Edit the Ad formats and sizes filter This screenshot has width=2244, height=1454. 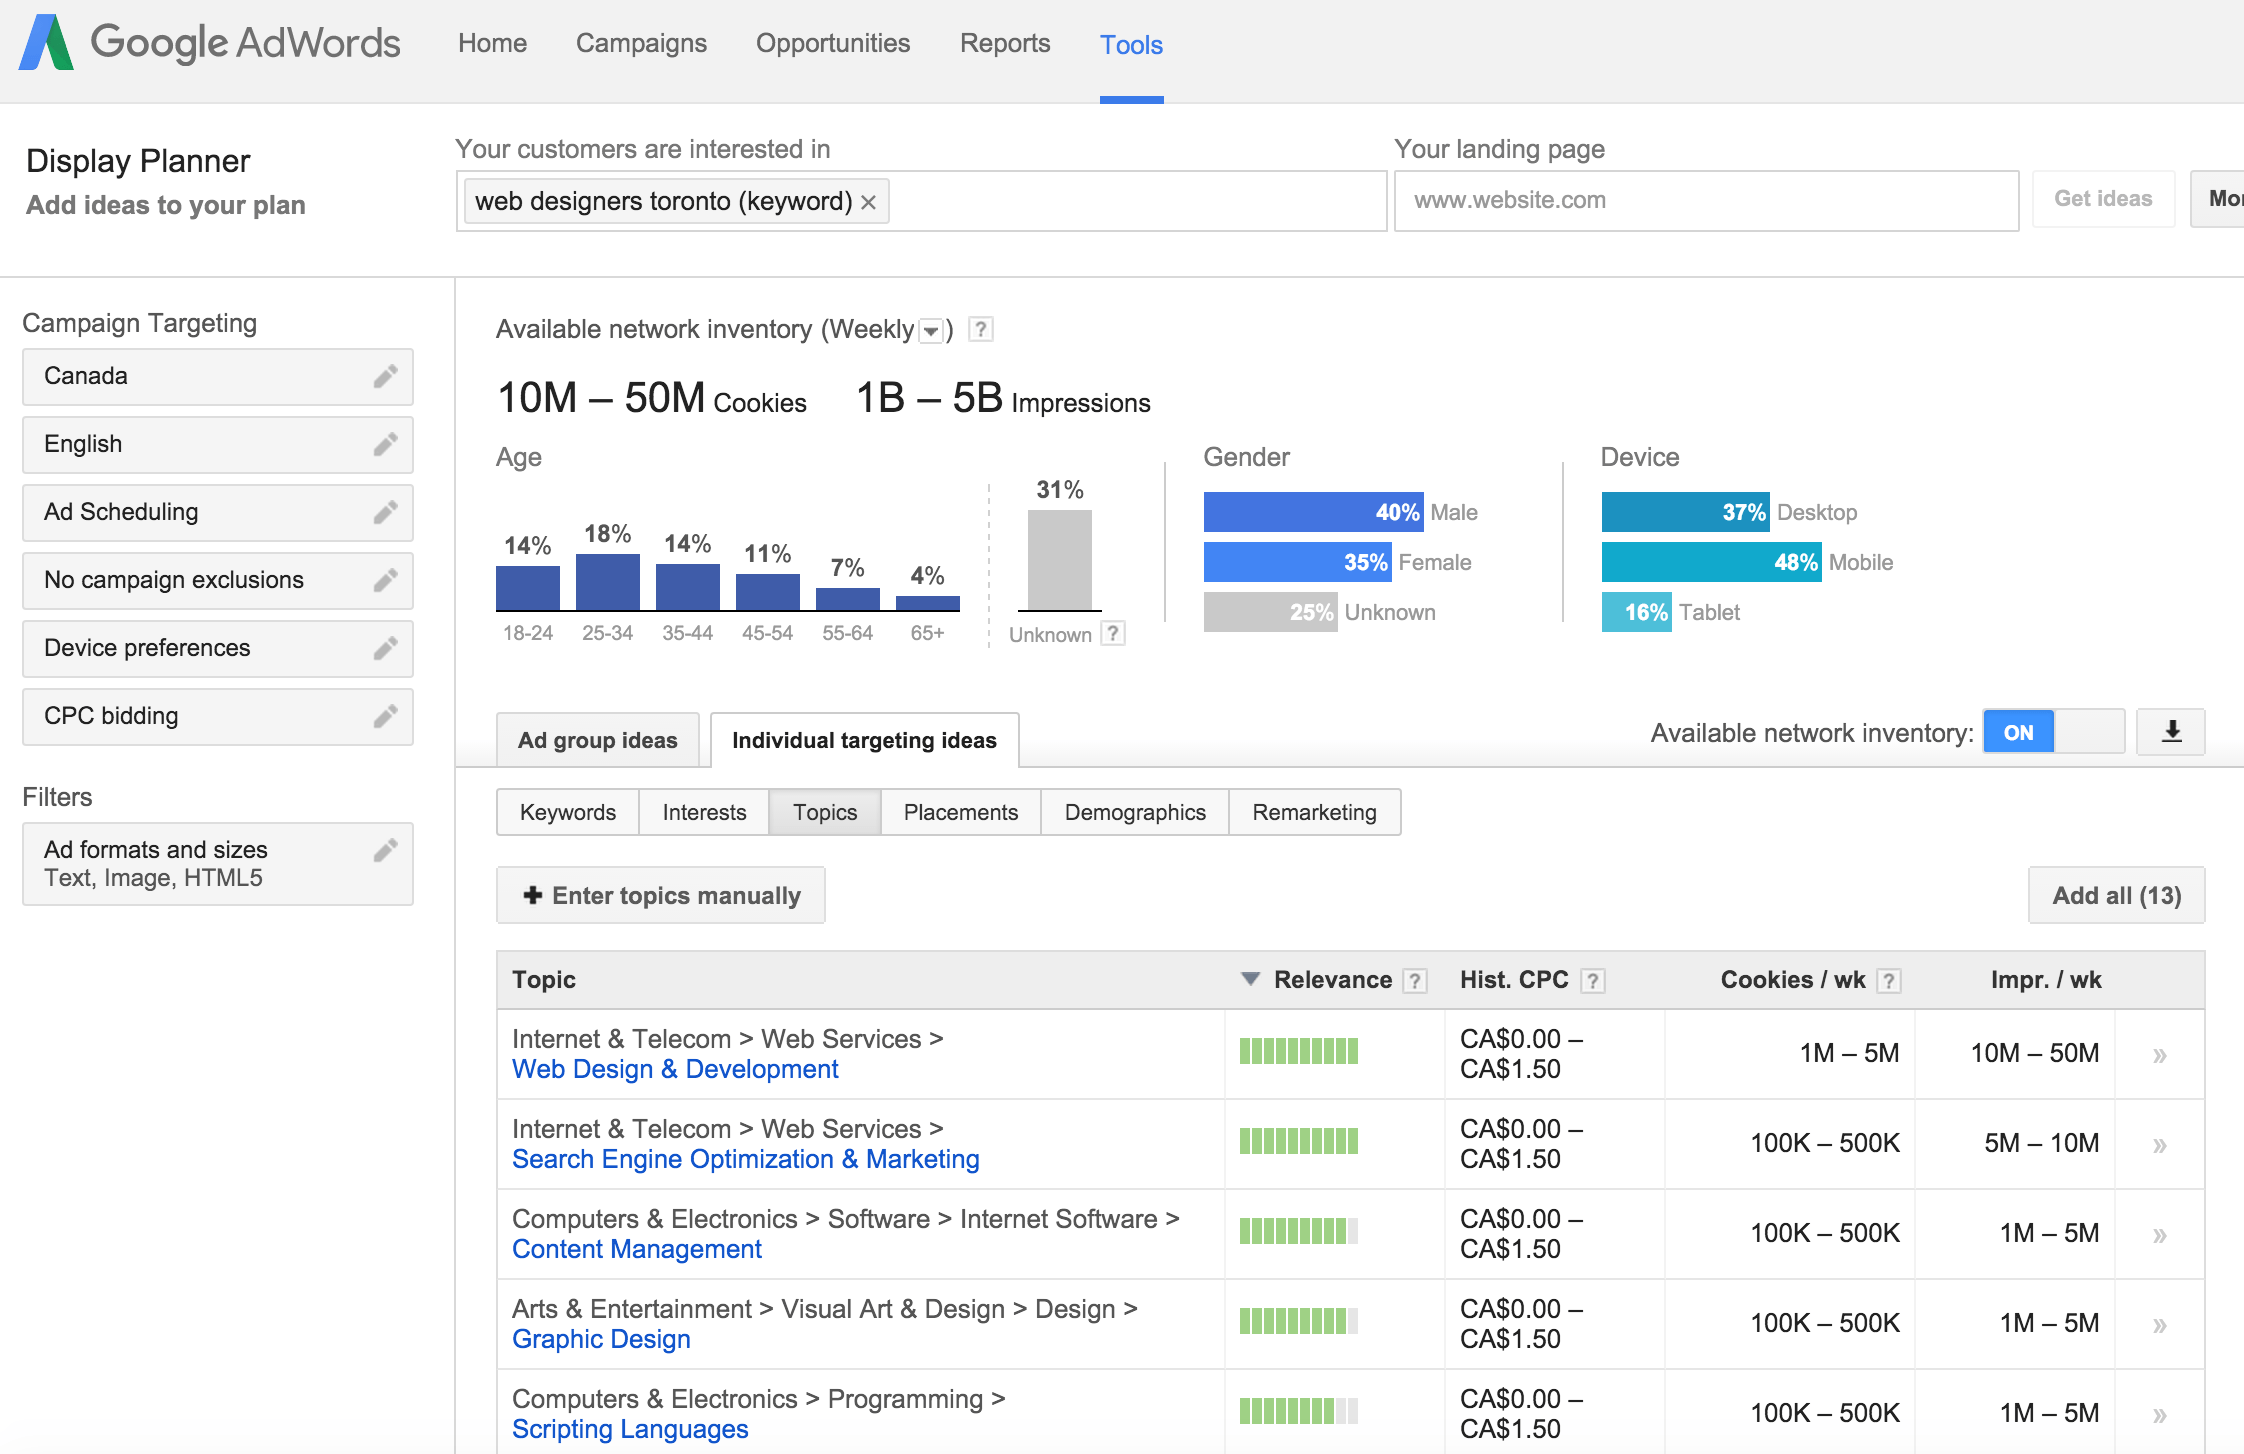(x=385, y=849)
